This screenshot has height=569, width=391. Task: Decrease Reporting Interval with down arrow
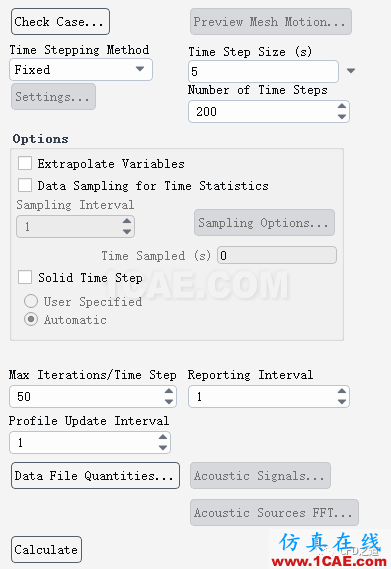(342, 401)
